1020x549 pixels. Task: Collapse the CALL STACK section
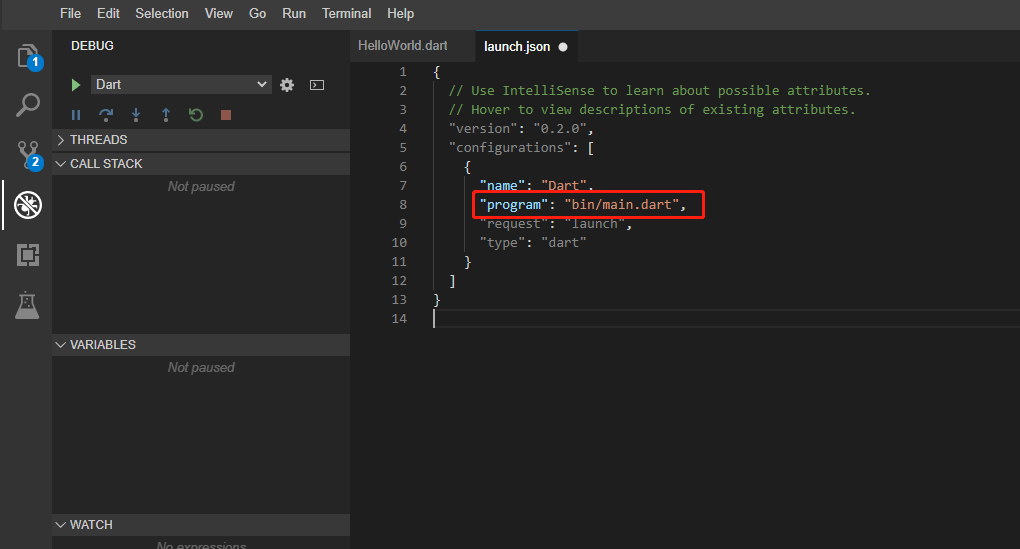pos(201,164)
